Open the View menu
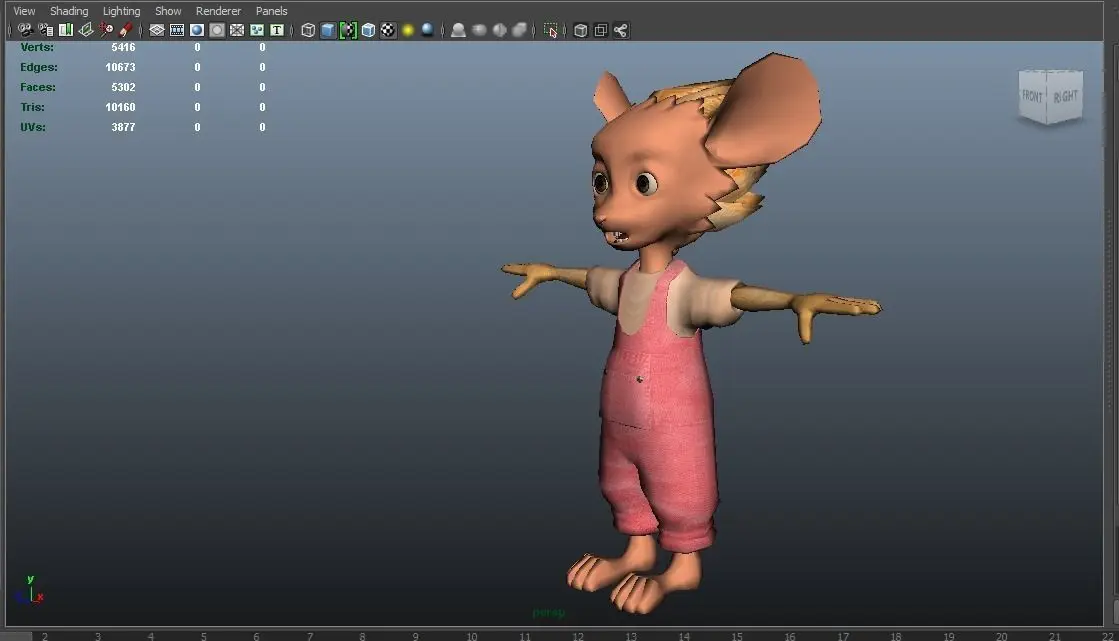The height and width of the screenshot is (641, 1119). (x=24, y=11)
